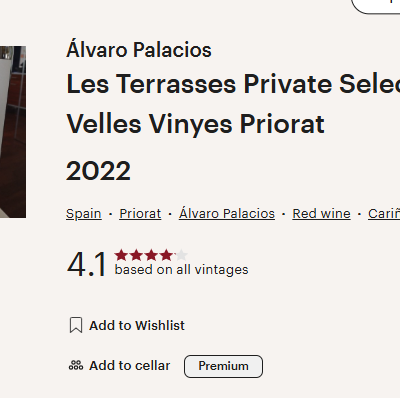Open the Red wine category link
This screenshot has width=400, height=398.
pyautogui.click(x=321, y=214)
